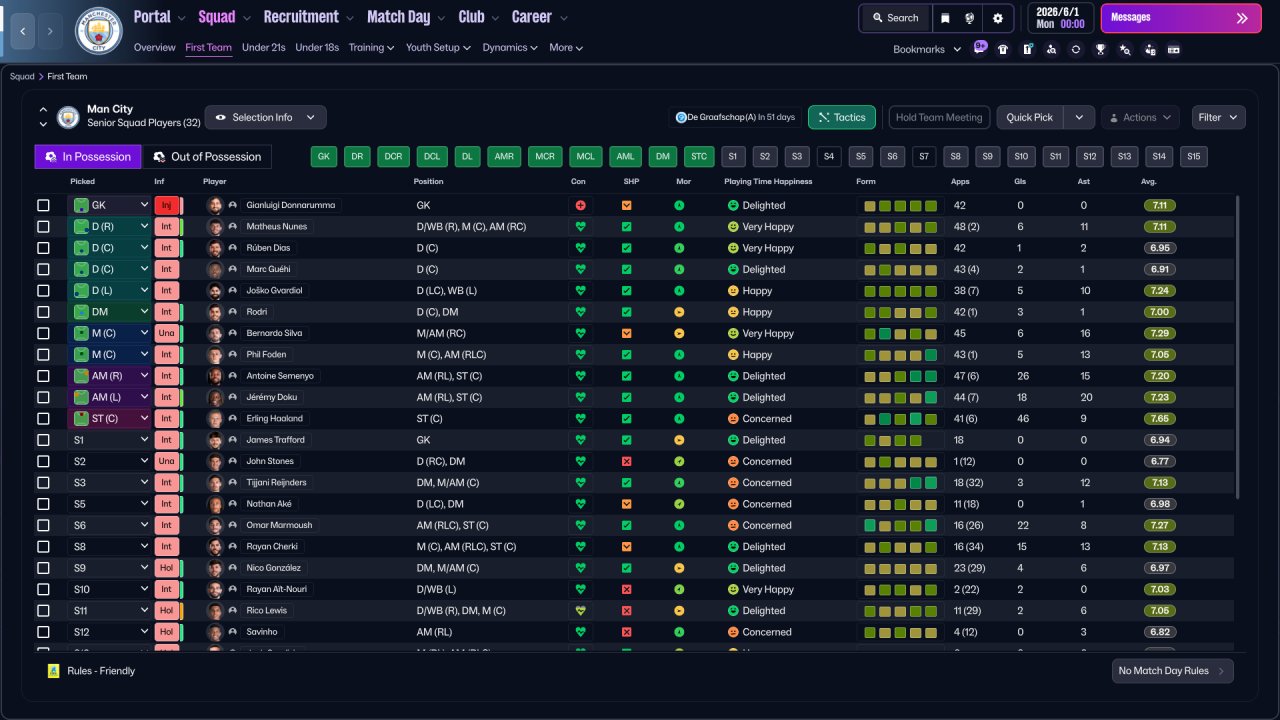Click the circular refresh arrows icon
The height and width of the screenshot is (720, 1280).
click(x=1076, y=49)
